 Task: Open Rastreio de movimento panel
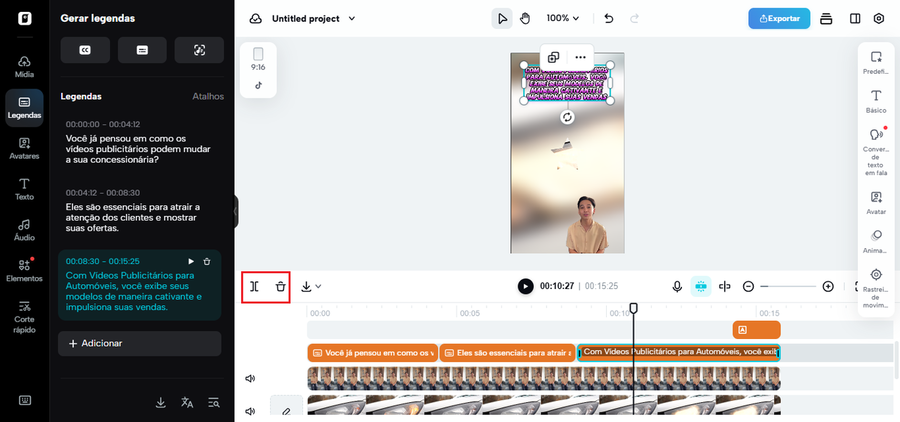pos(876,288)
